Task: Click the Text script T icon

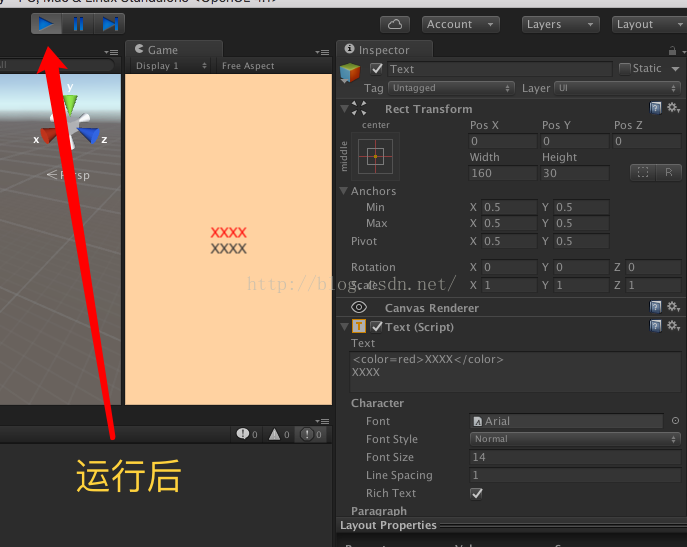Action: [x=359, y=326]
